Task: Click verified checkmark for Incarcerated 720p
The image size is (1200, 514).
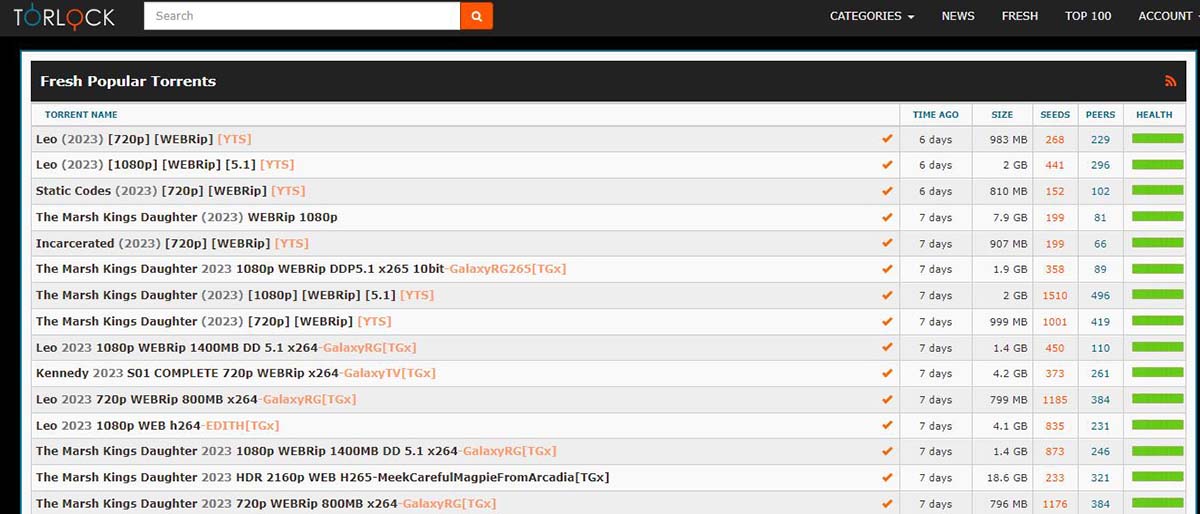Action: pyautogui.click(x=887, y=243)
